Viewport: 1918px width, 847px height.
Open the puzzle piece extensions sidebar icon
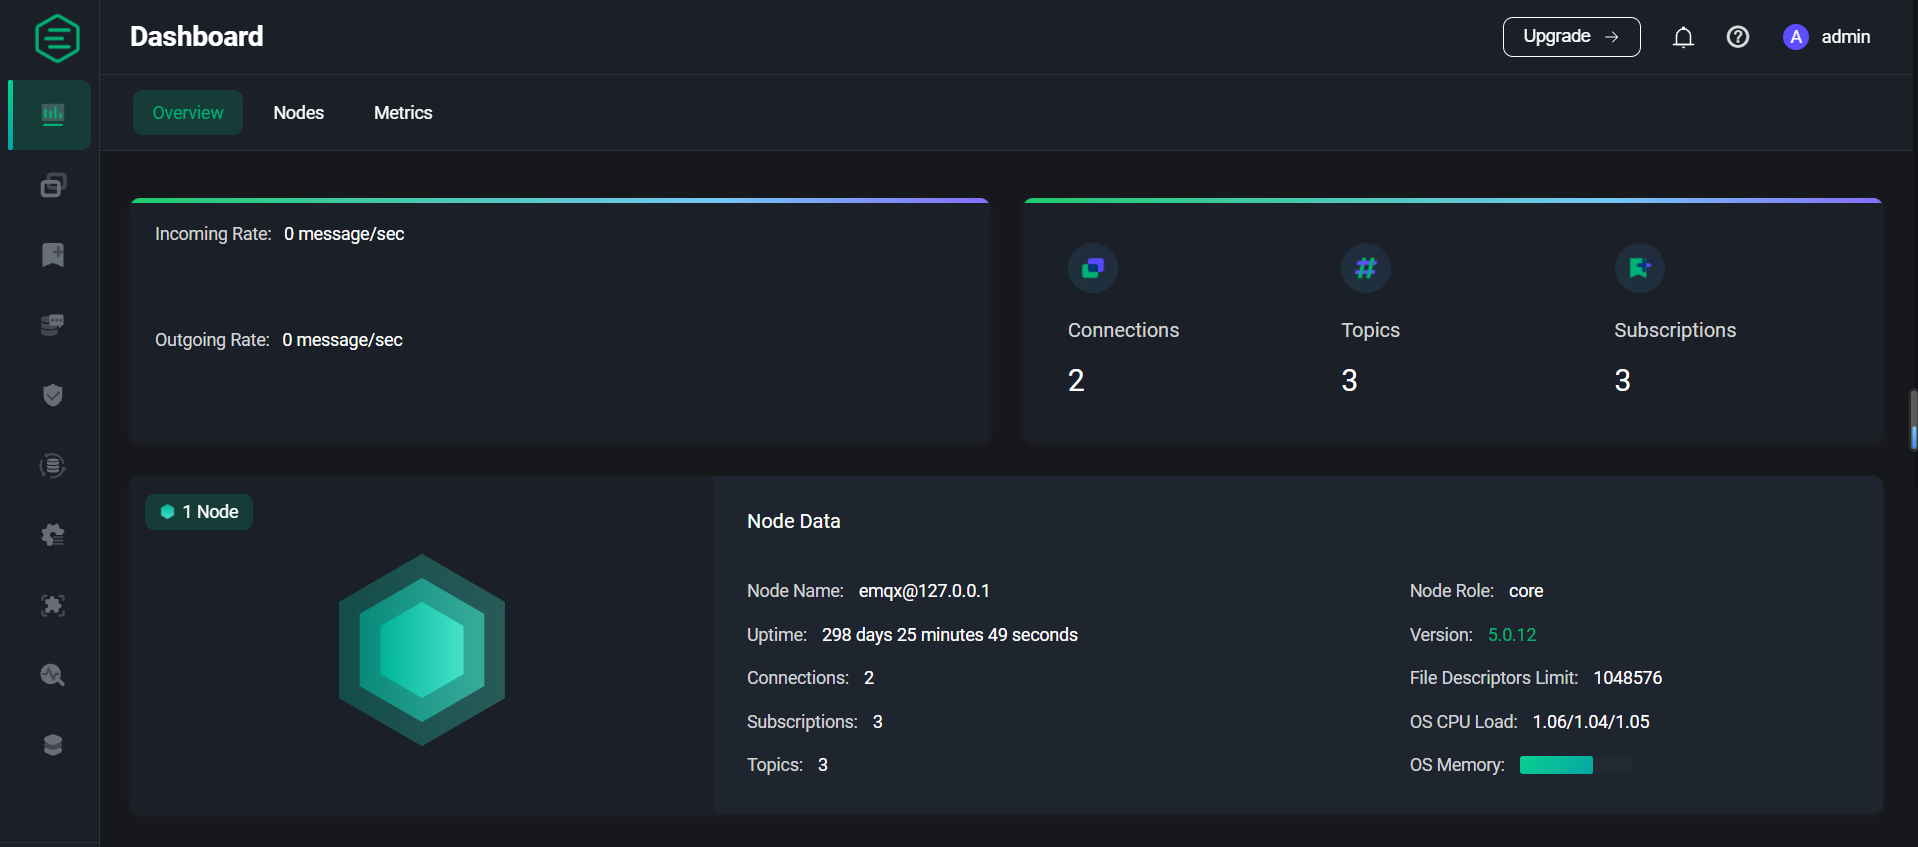pos(53,605)
